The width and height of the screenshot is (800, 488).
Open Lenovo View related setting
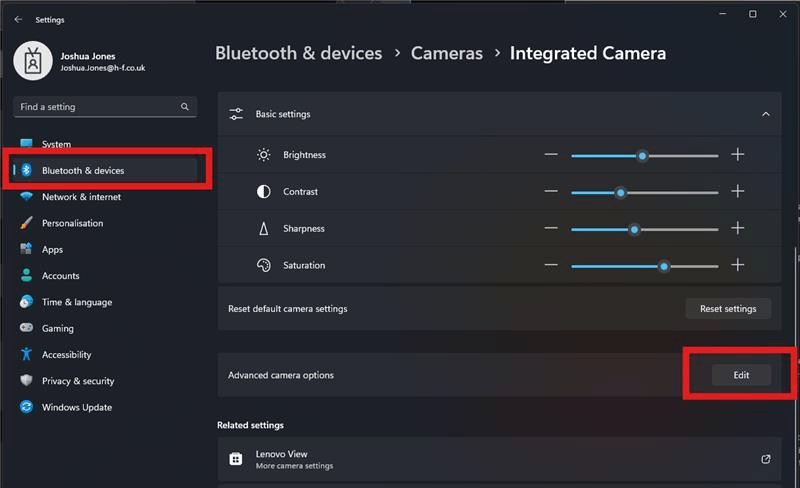499,459
